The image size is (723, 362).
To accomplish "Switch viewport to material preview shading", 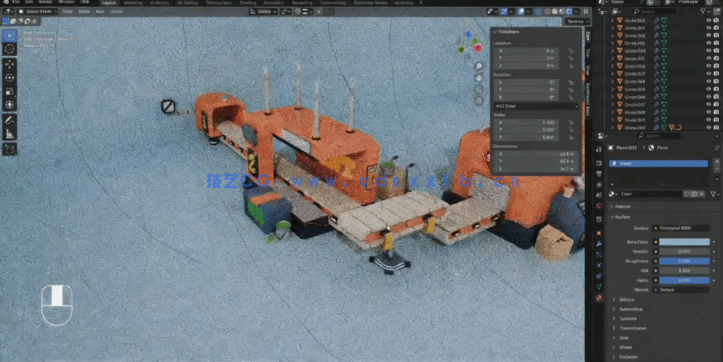I will 562,11.
